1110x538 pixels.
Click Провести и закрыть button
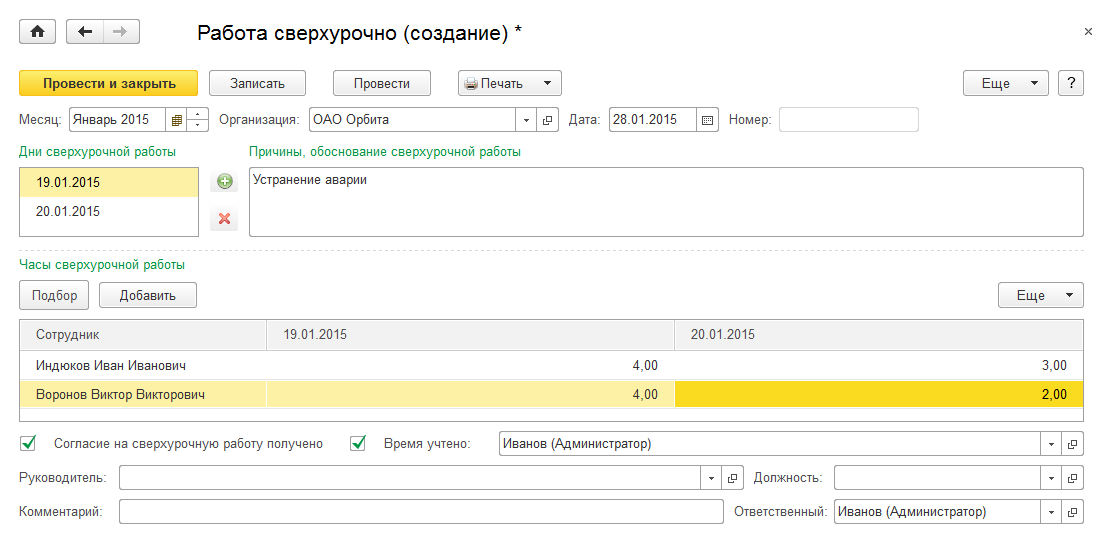109,84
